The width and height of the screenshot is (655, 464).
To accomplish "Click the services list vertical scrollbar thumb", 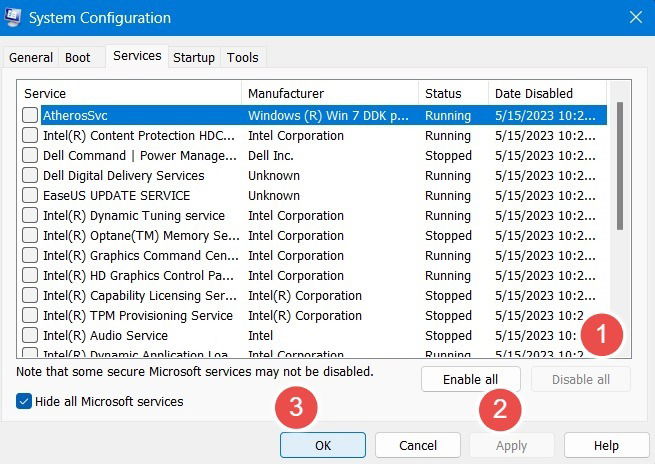I will click(x=619, y=166).
